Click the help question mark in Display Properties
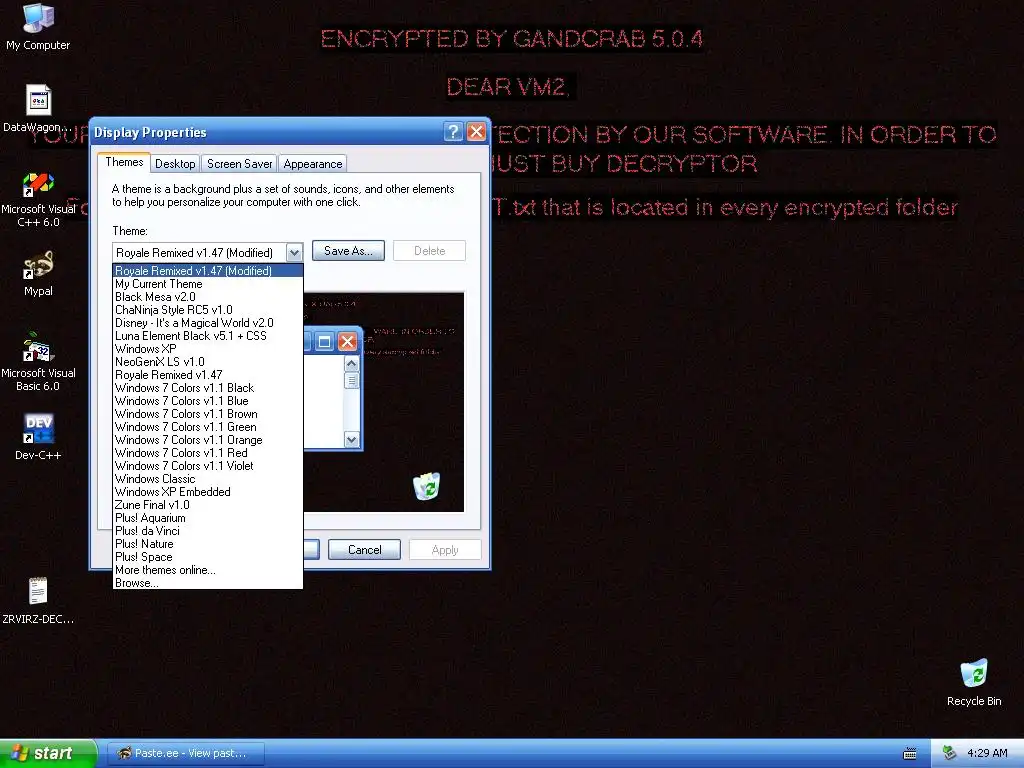1024x768 pixels. click(453, 132)
